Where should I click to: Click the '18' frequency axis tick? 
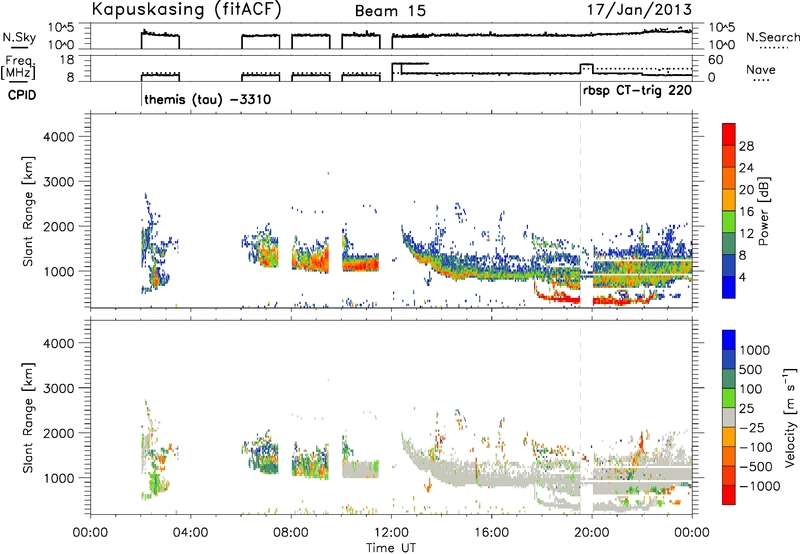66,60
